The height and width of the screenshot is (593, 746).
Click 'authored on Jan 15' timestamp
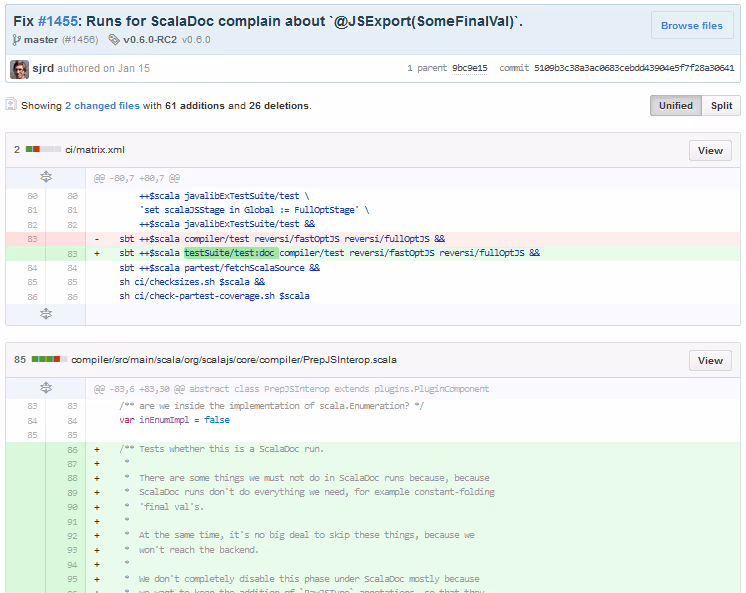point(104,69)
